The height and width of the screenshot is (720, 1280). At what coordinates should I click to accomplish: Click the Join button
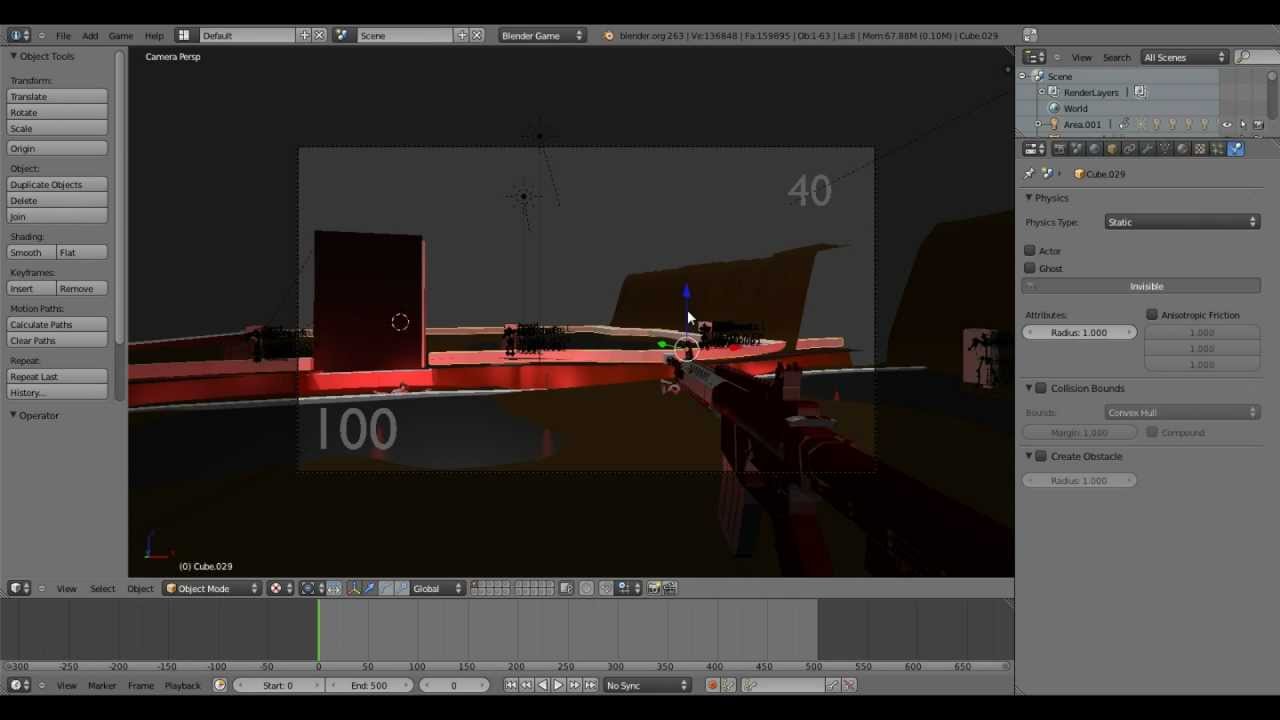pos(57,216)
